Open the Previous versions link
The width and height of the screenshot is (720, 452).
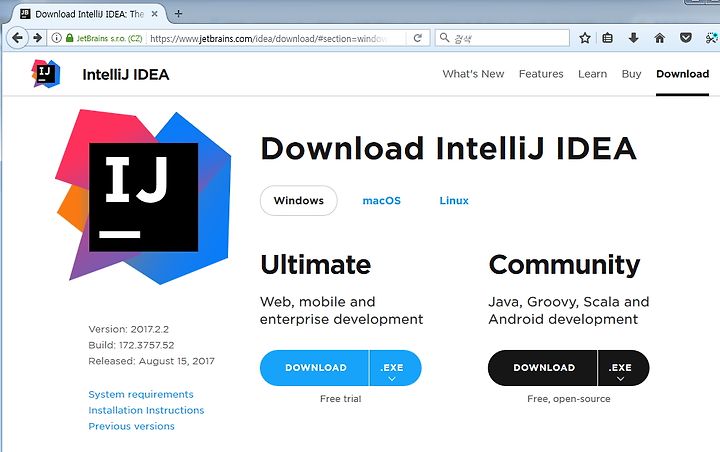(131, 426)
